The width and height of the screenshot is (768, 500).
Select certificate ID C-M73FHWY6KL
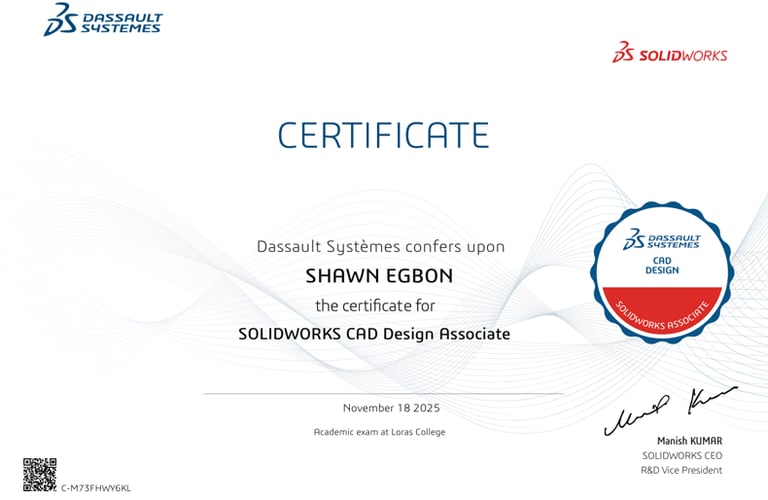coord(96,488)
